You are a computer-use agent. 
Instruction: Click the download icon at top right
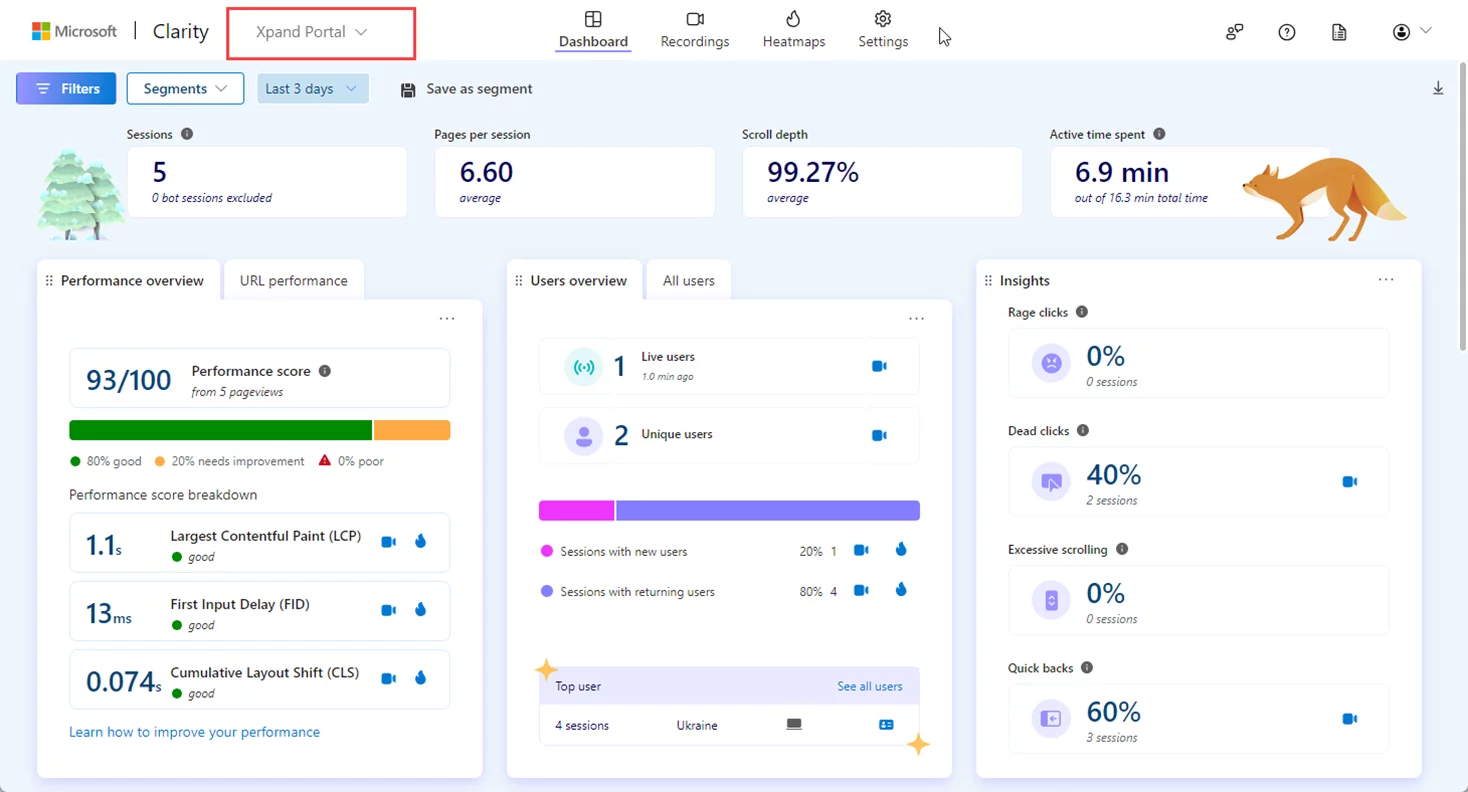click(1438, 89)
